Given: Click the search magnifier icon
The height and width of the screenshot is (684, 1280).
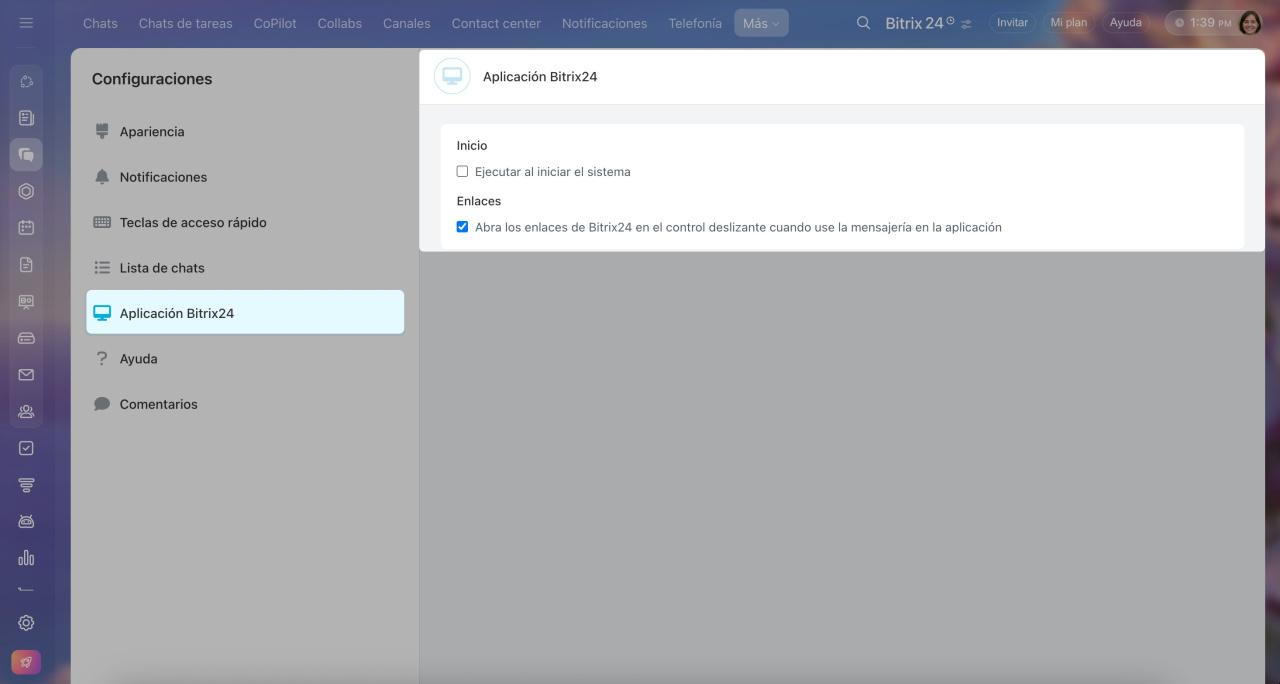Looking at the screenshot, I should tap(863, 23).
